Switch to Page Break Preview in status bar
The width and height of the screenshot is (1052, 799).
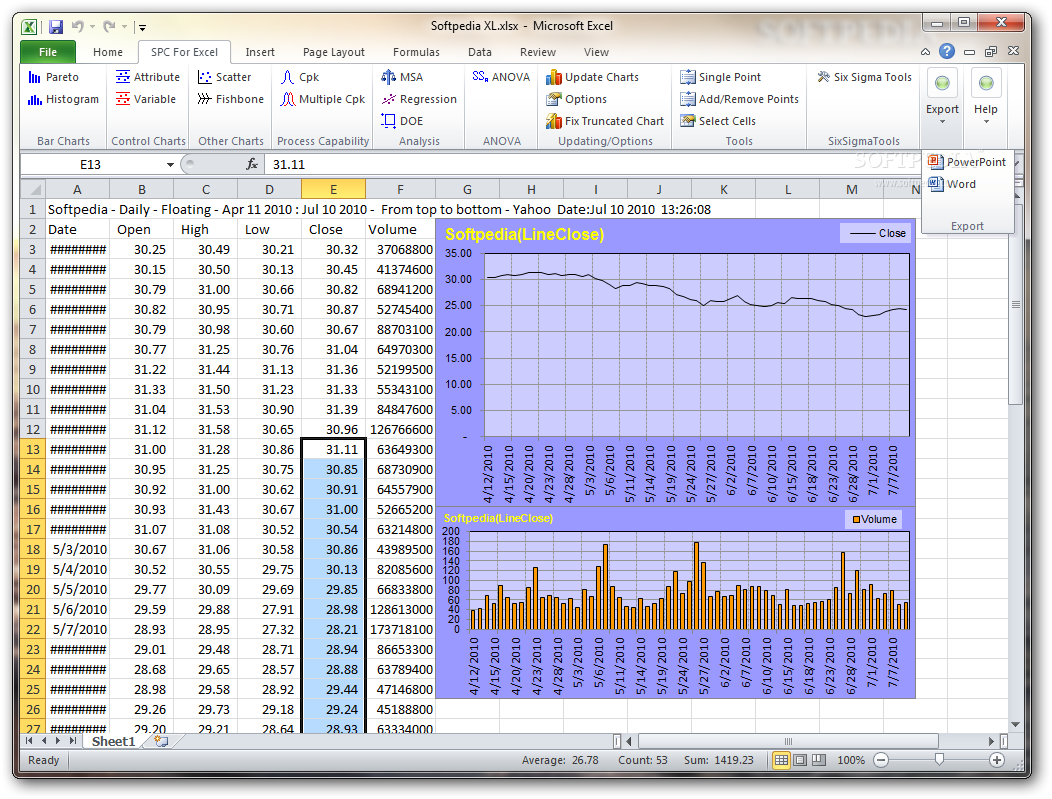coord(819,760)
